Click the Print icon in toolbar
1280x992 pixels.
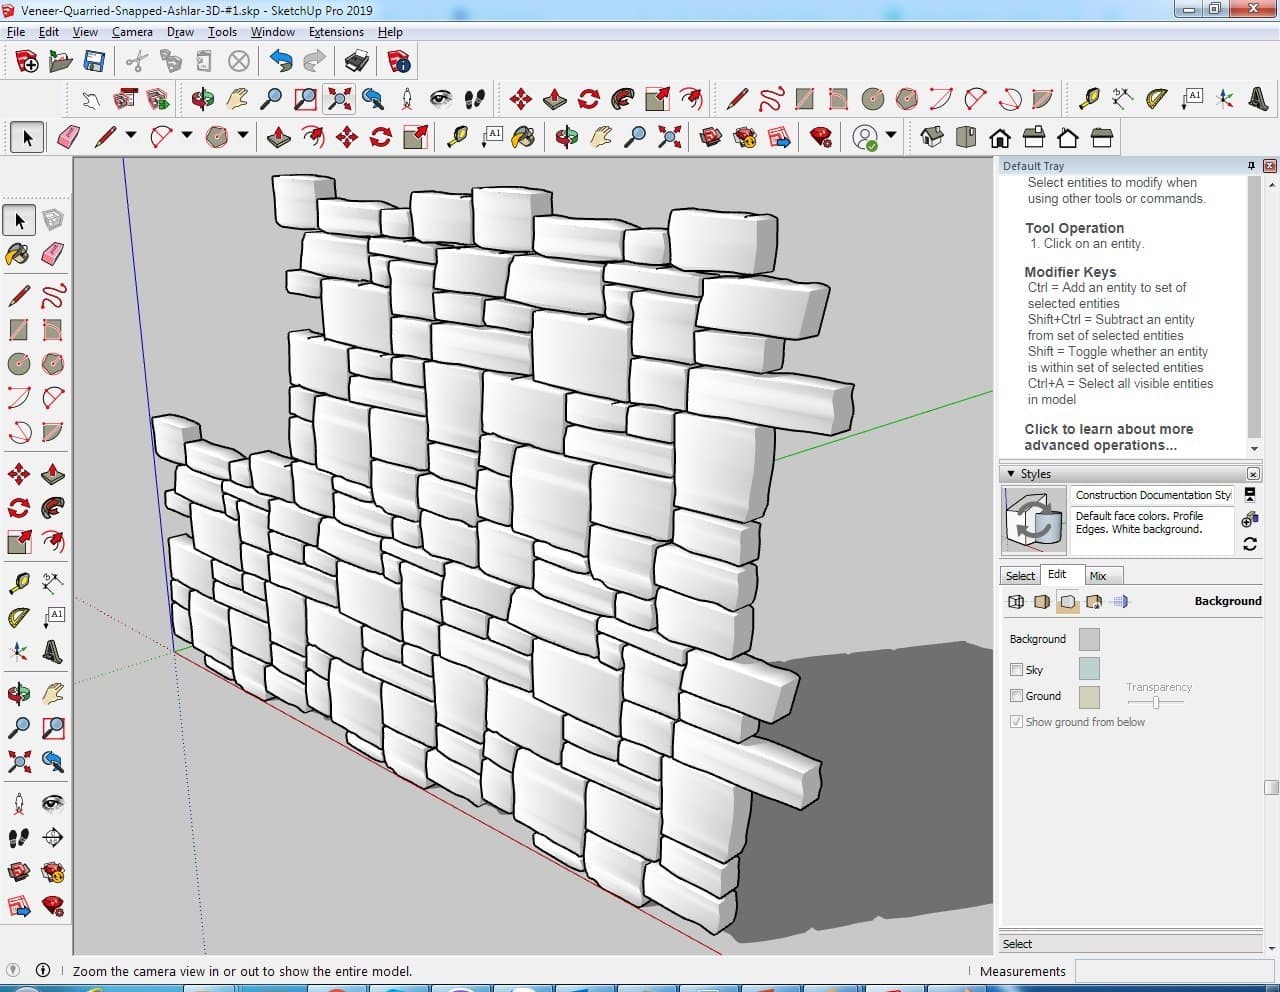pyautogui.click(x=357, y=62)
